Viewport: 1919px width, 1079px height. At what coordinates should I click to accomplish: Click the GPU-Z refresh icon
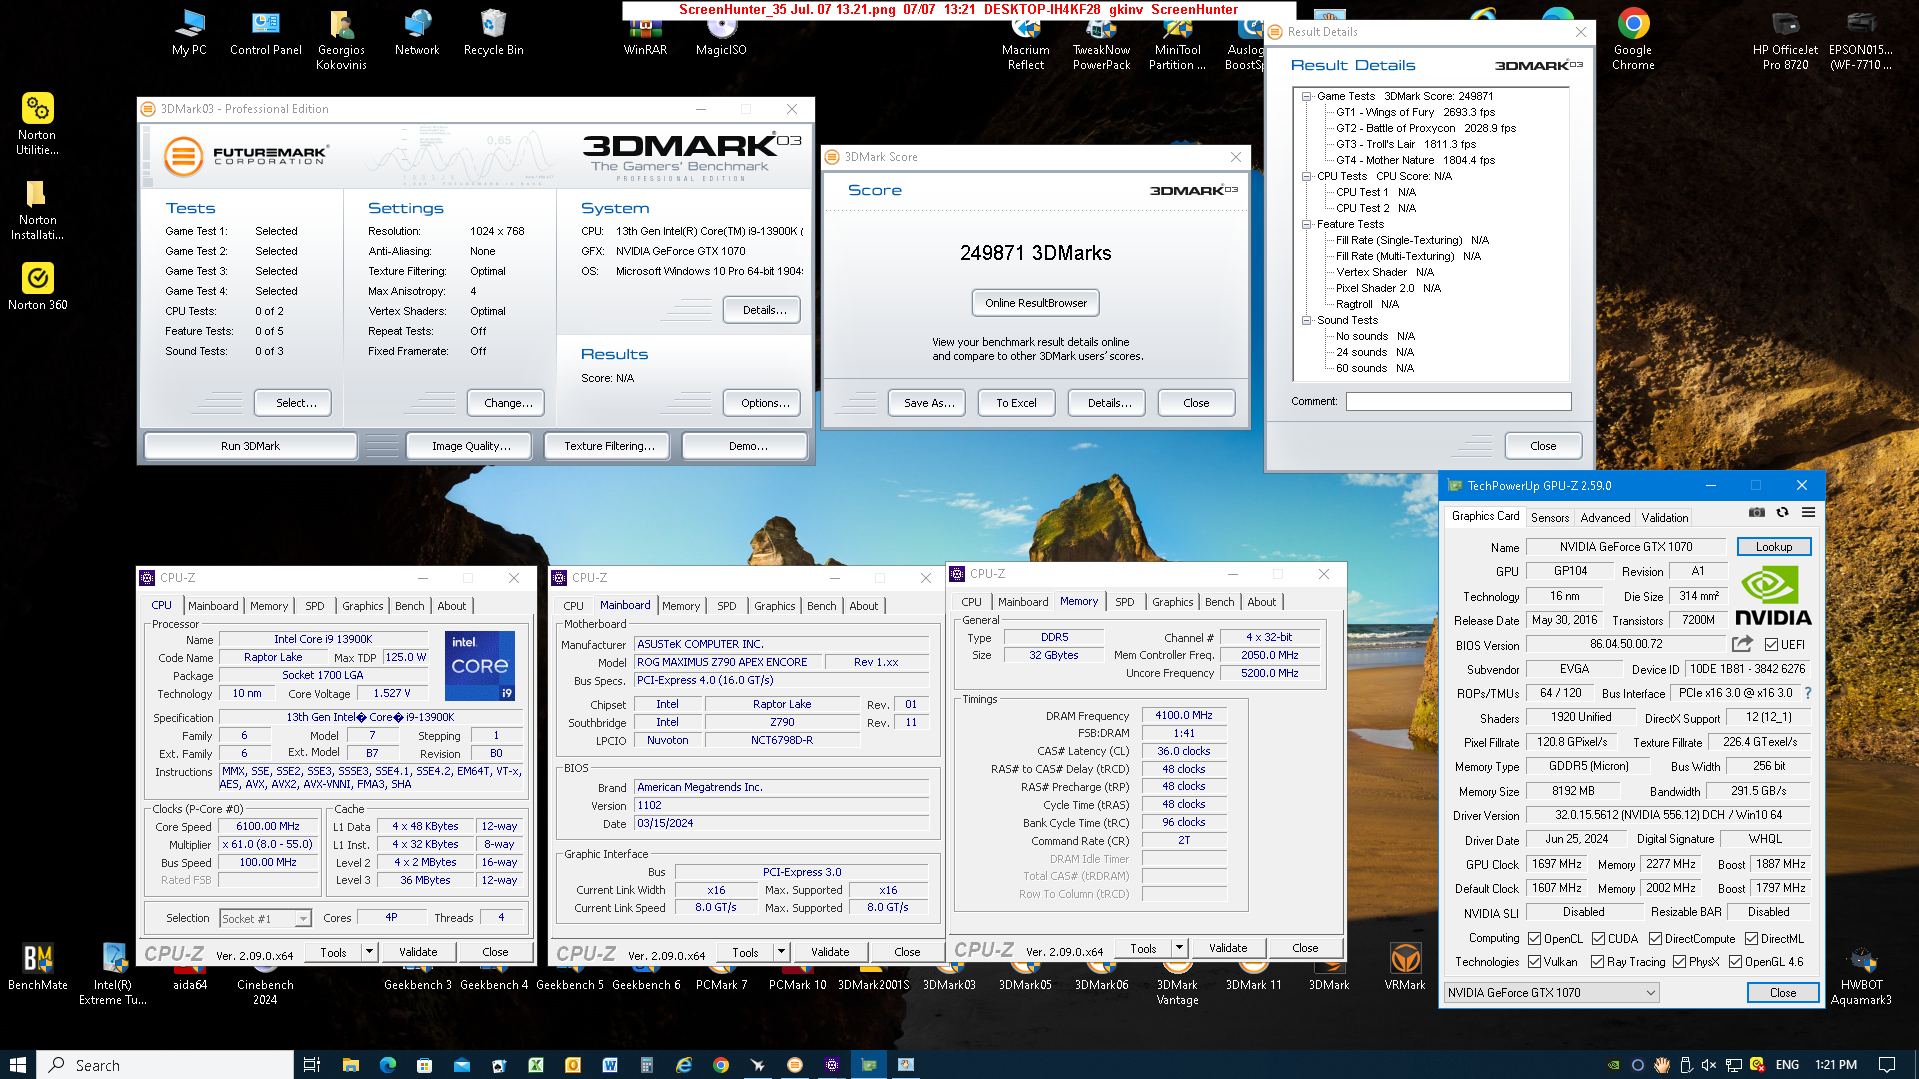1782,513
